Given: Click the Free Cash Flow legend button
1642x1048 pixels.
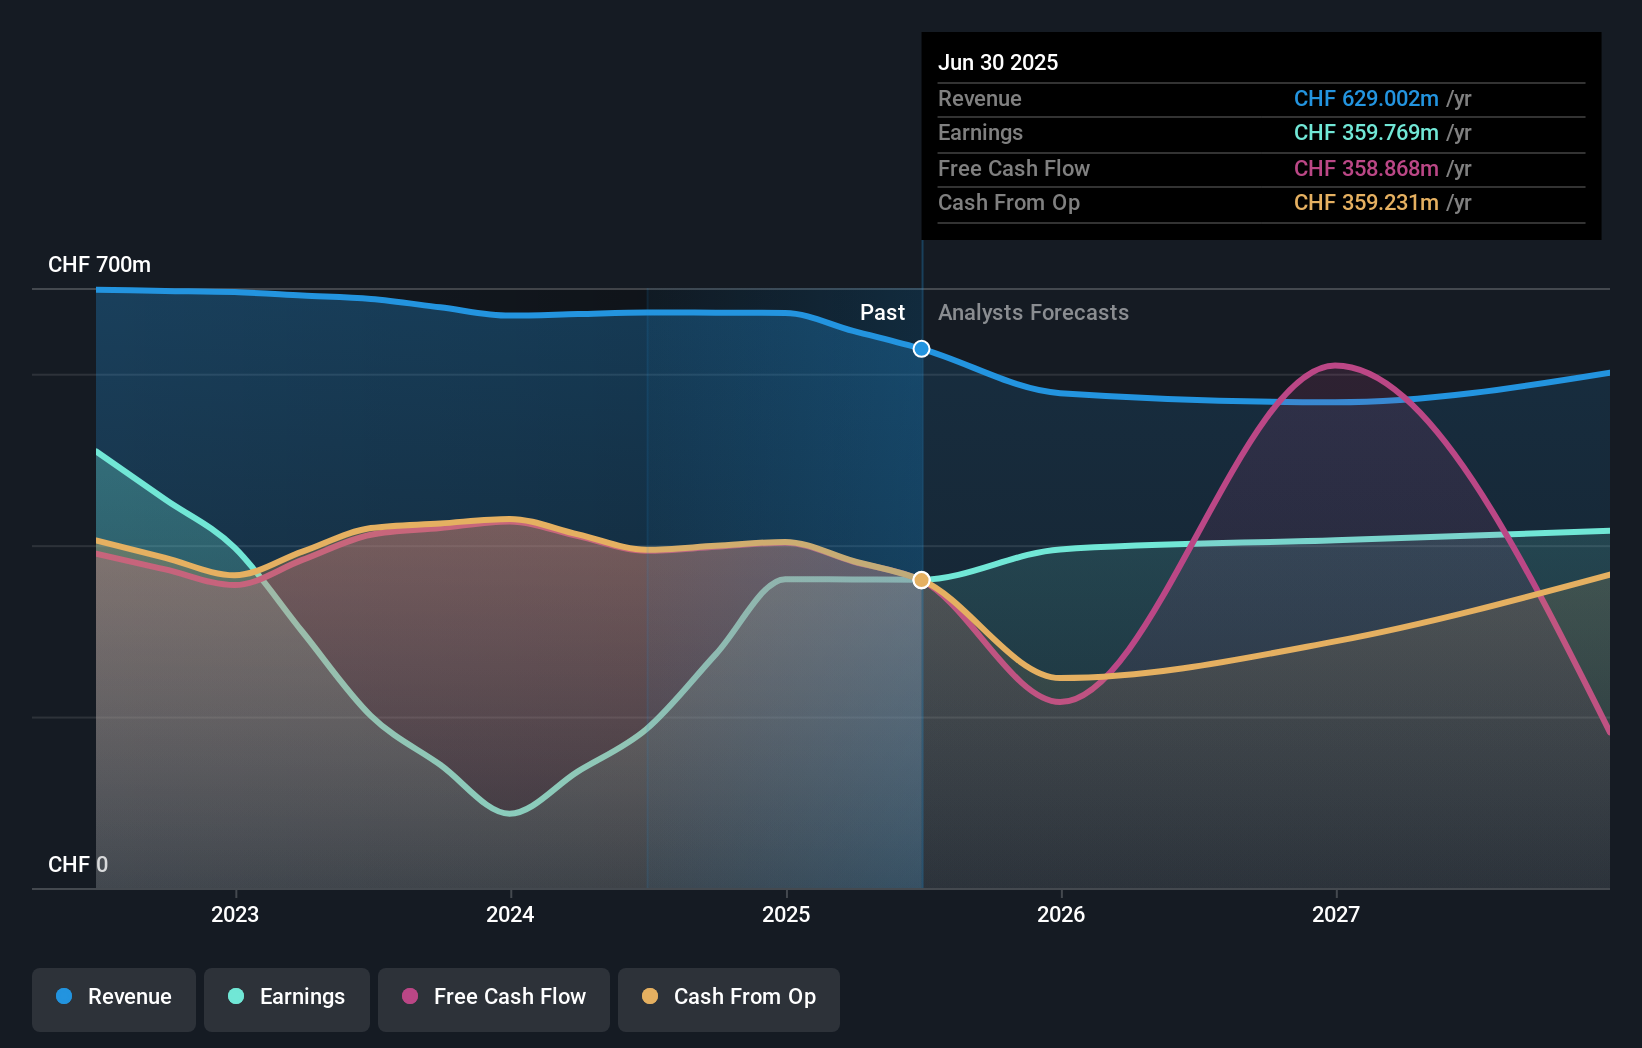Looking at the screenshot, I should (x=493, y=999).
